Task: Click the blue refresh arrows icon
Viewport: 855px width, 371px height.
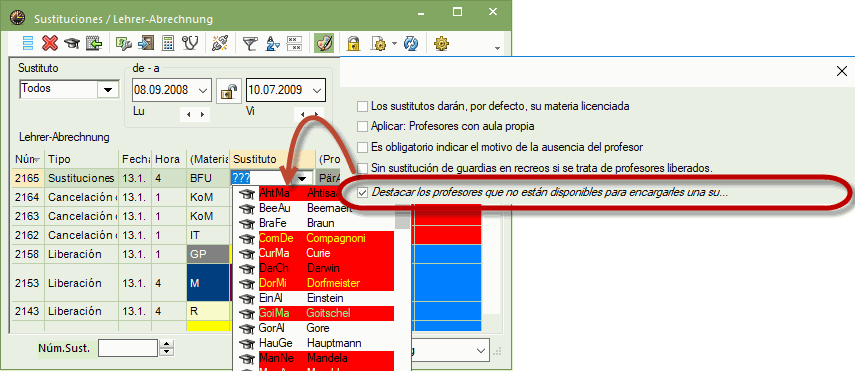Action: [x=411, y=44]
